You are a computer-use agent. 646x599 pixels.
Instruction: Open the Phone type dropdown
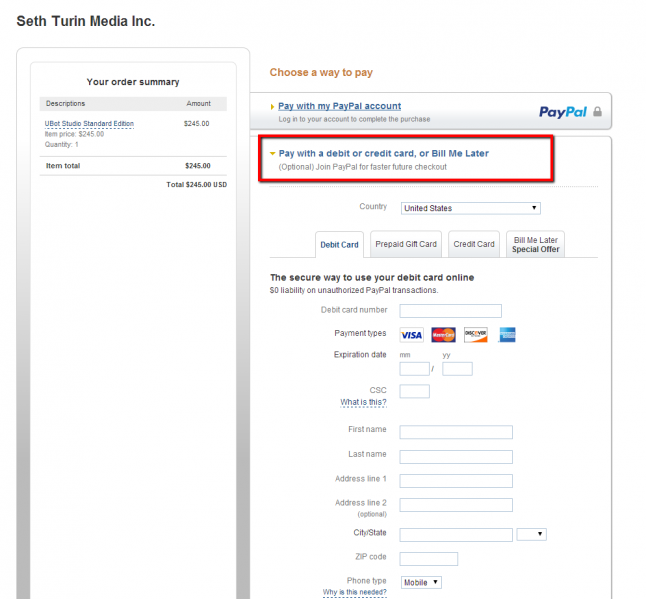click(x=421, y=582)
